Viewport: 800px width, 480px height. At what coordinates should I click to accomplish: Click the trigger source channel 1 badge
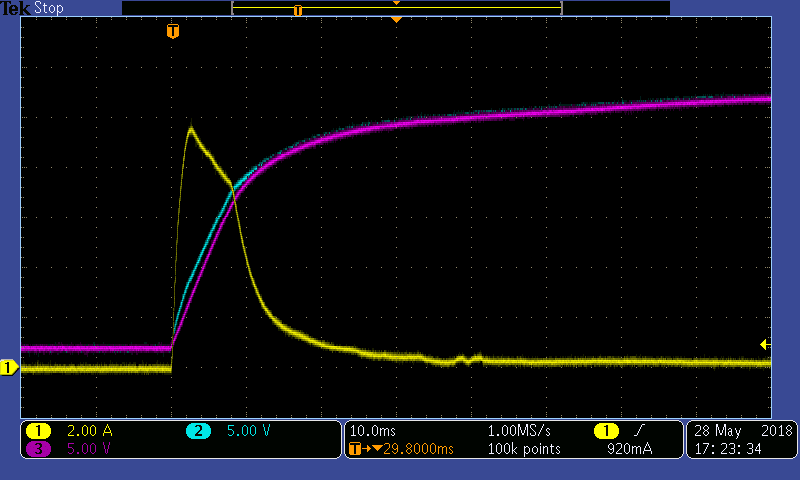click(606, 431)
